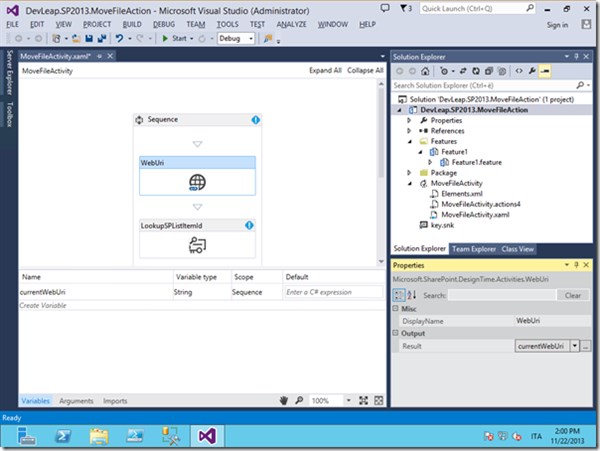
Task: Switch to the Class View tab
Action: click(517, 249)
